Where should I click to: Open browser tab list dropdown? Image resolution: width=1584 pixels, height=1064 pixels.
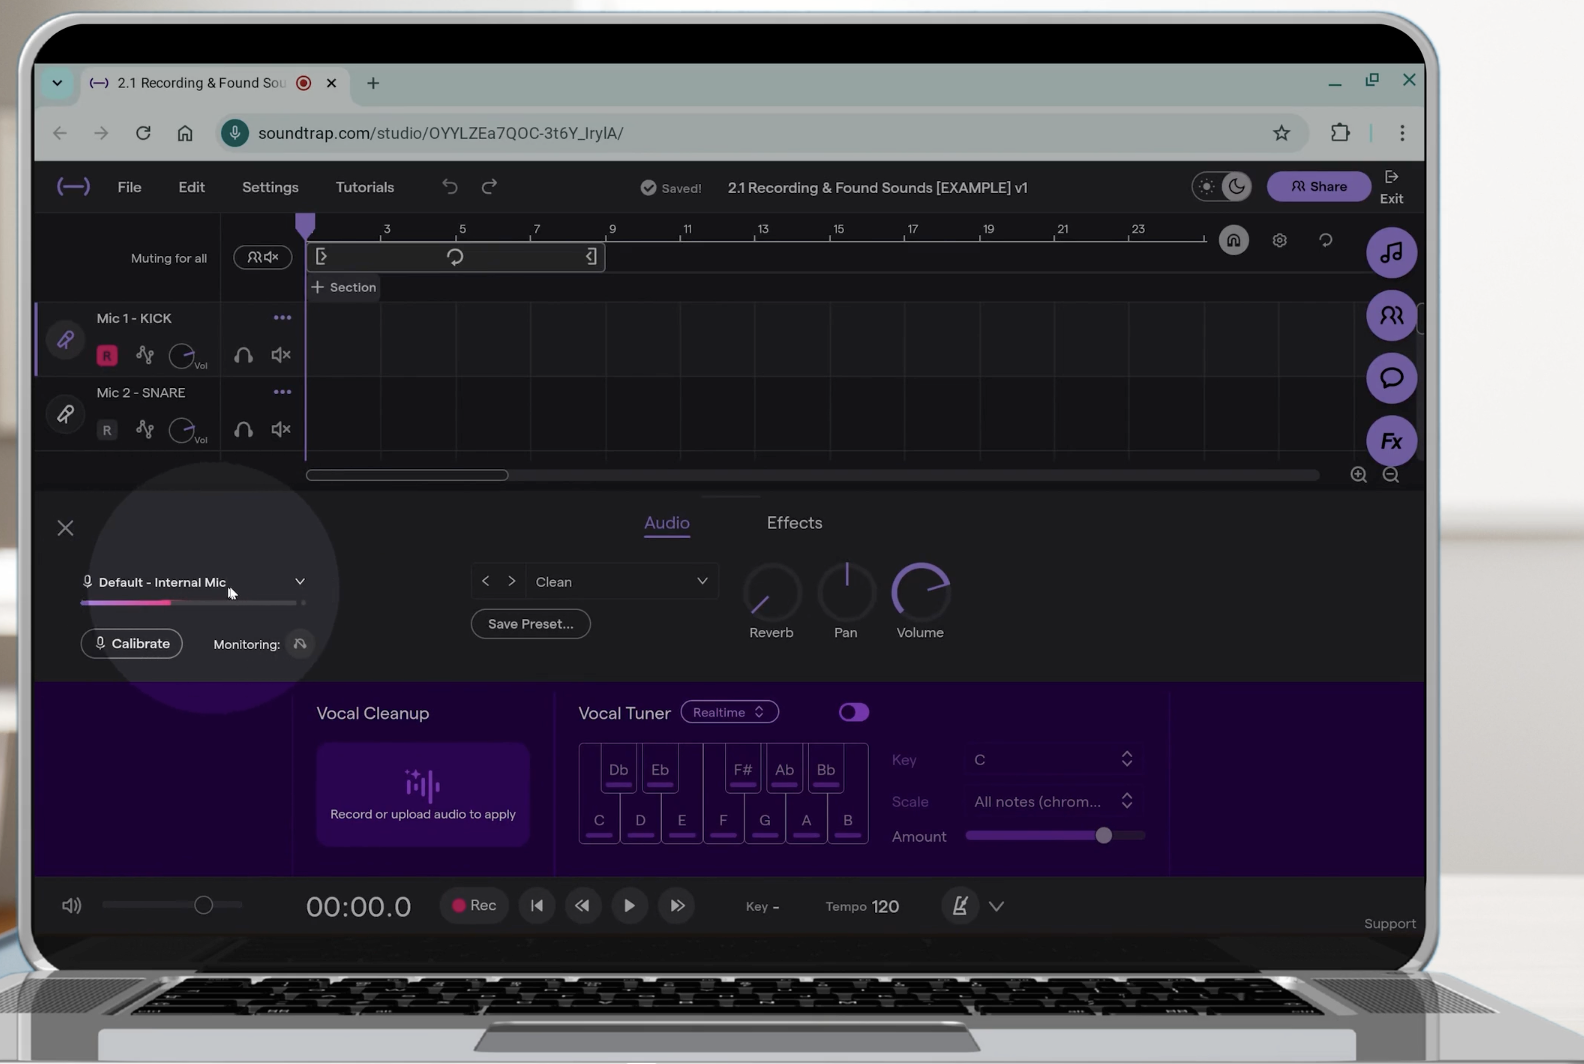point(57,83)
